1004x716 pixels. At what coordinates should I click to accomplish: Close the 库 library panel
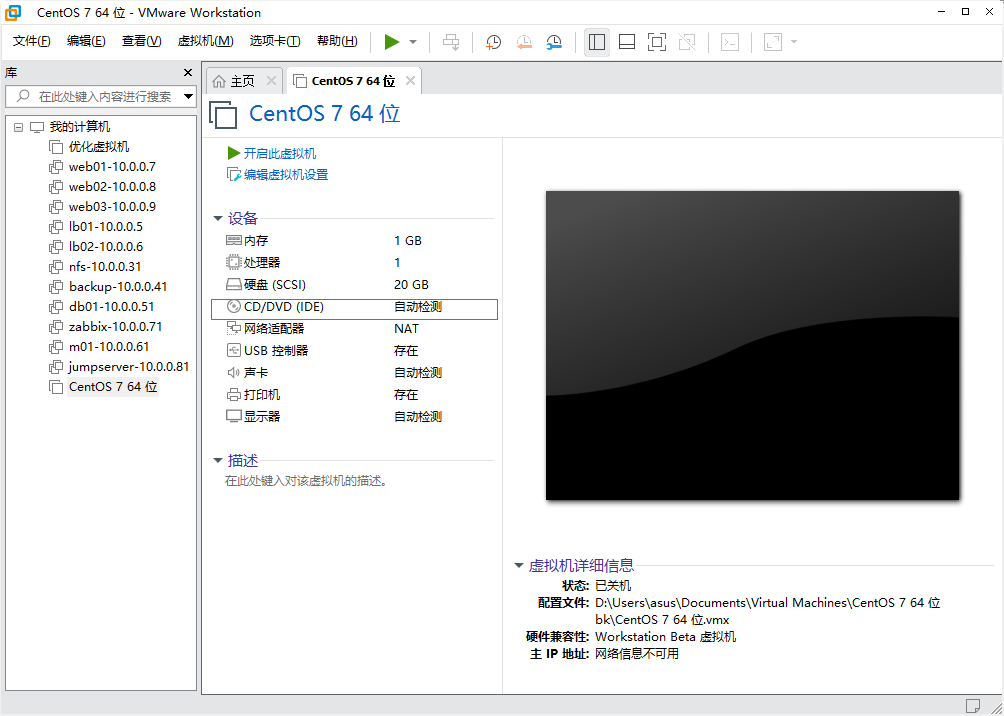tap(188, 72)
